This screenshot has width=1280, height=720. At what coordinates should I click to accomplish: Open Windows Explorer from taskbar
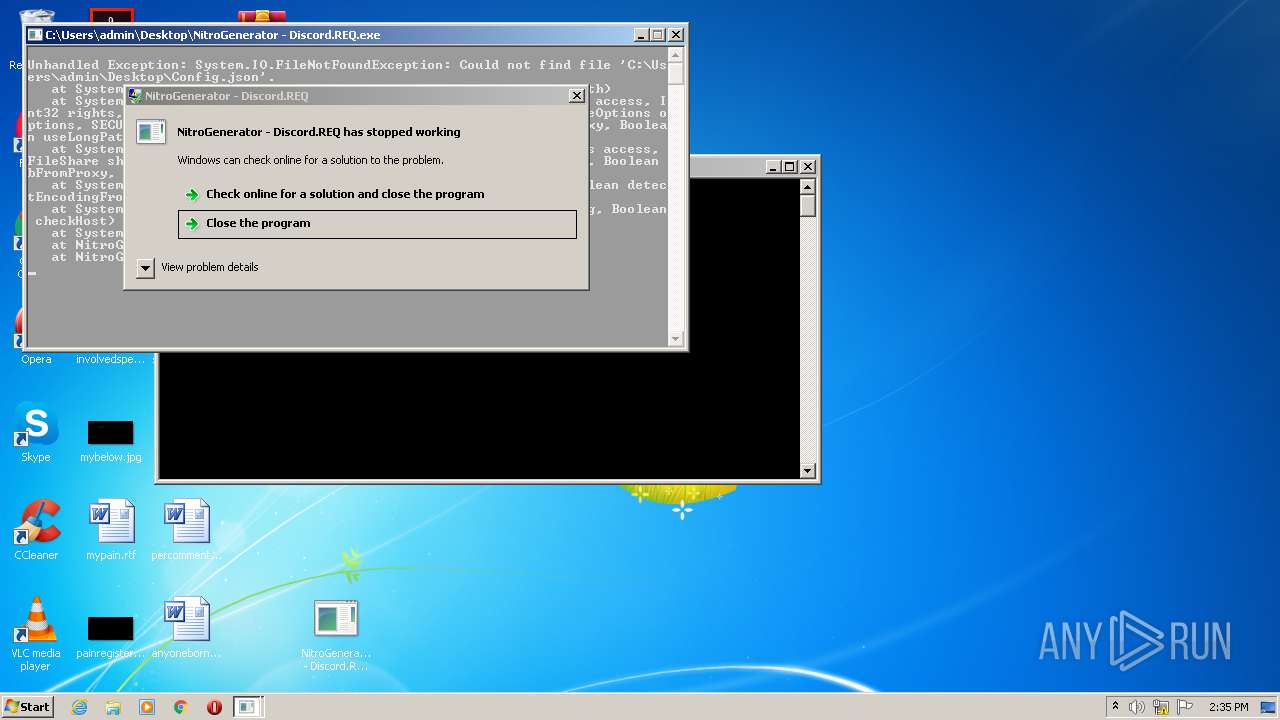click(x=113, y=707)
